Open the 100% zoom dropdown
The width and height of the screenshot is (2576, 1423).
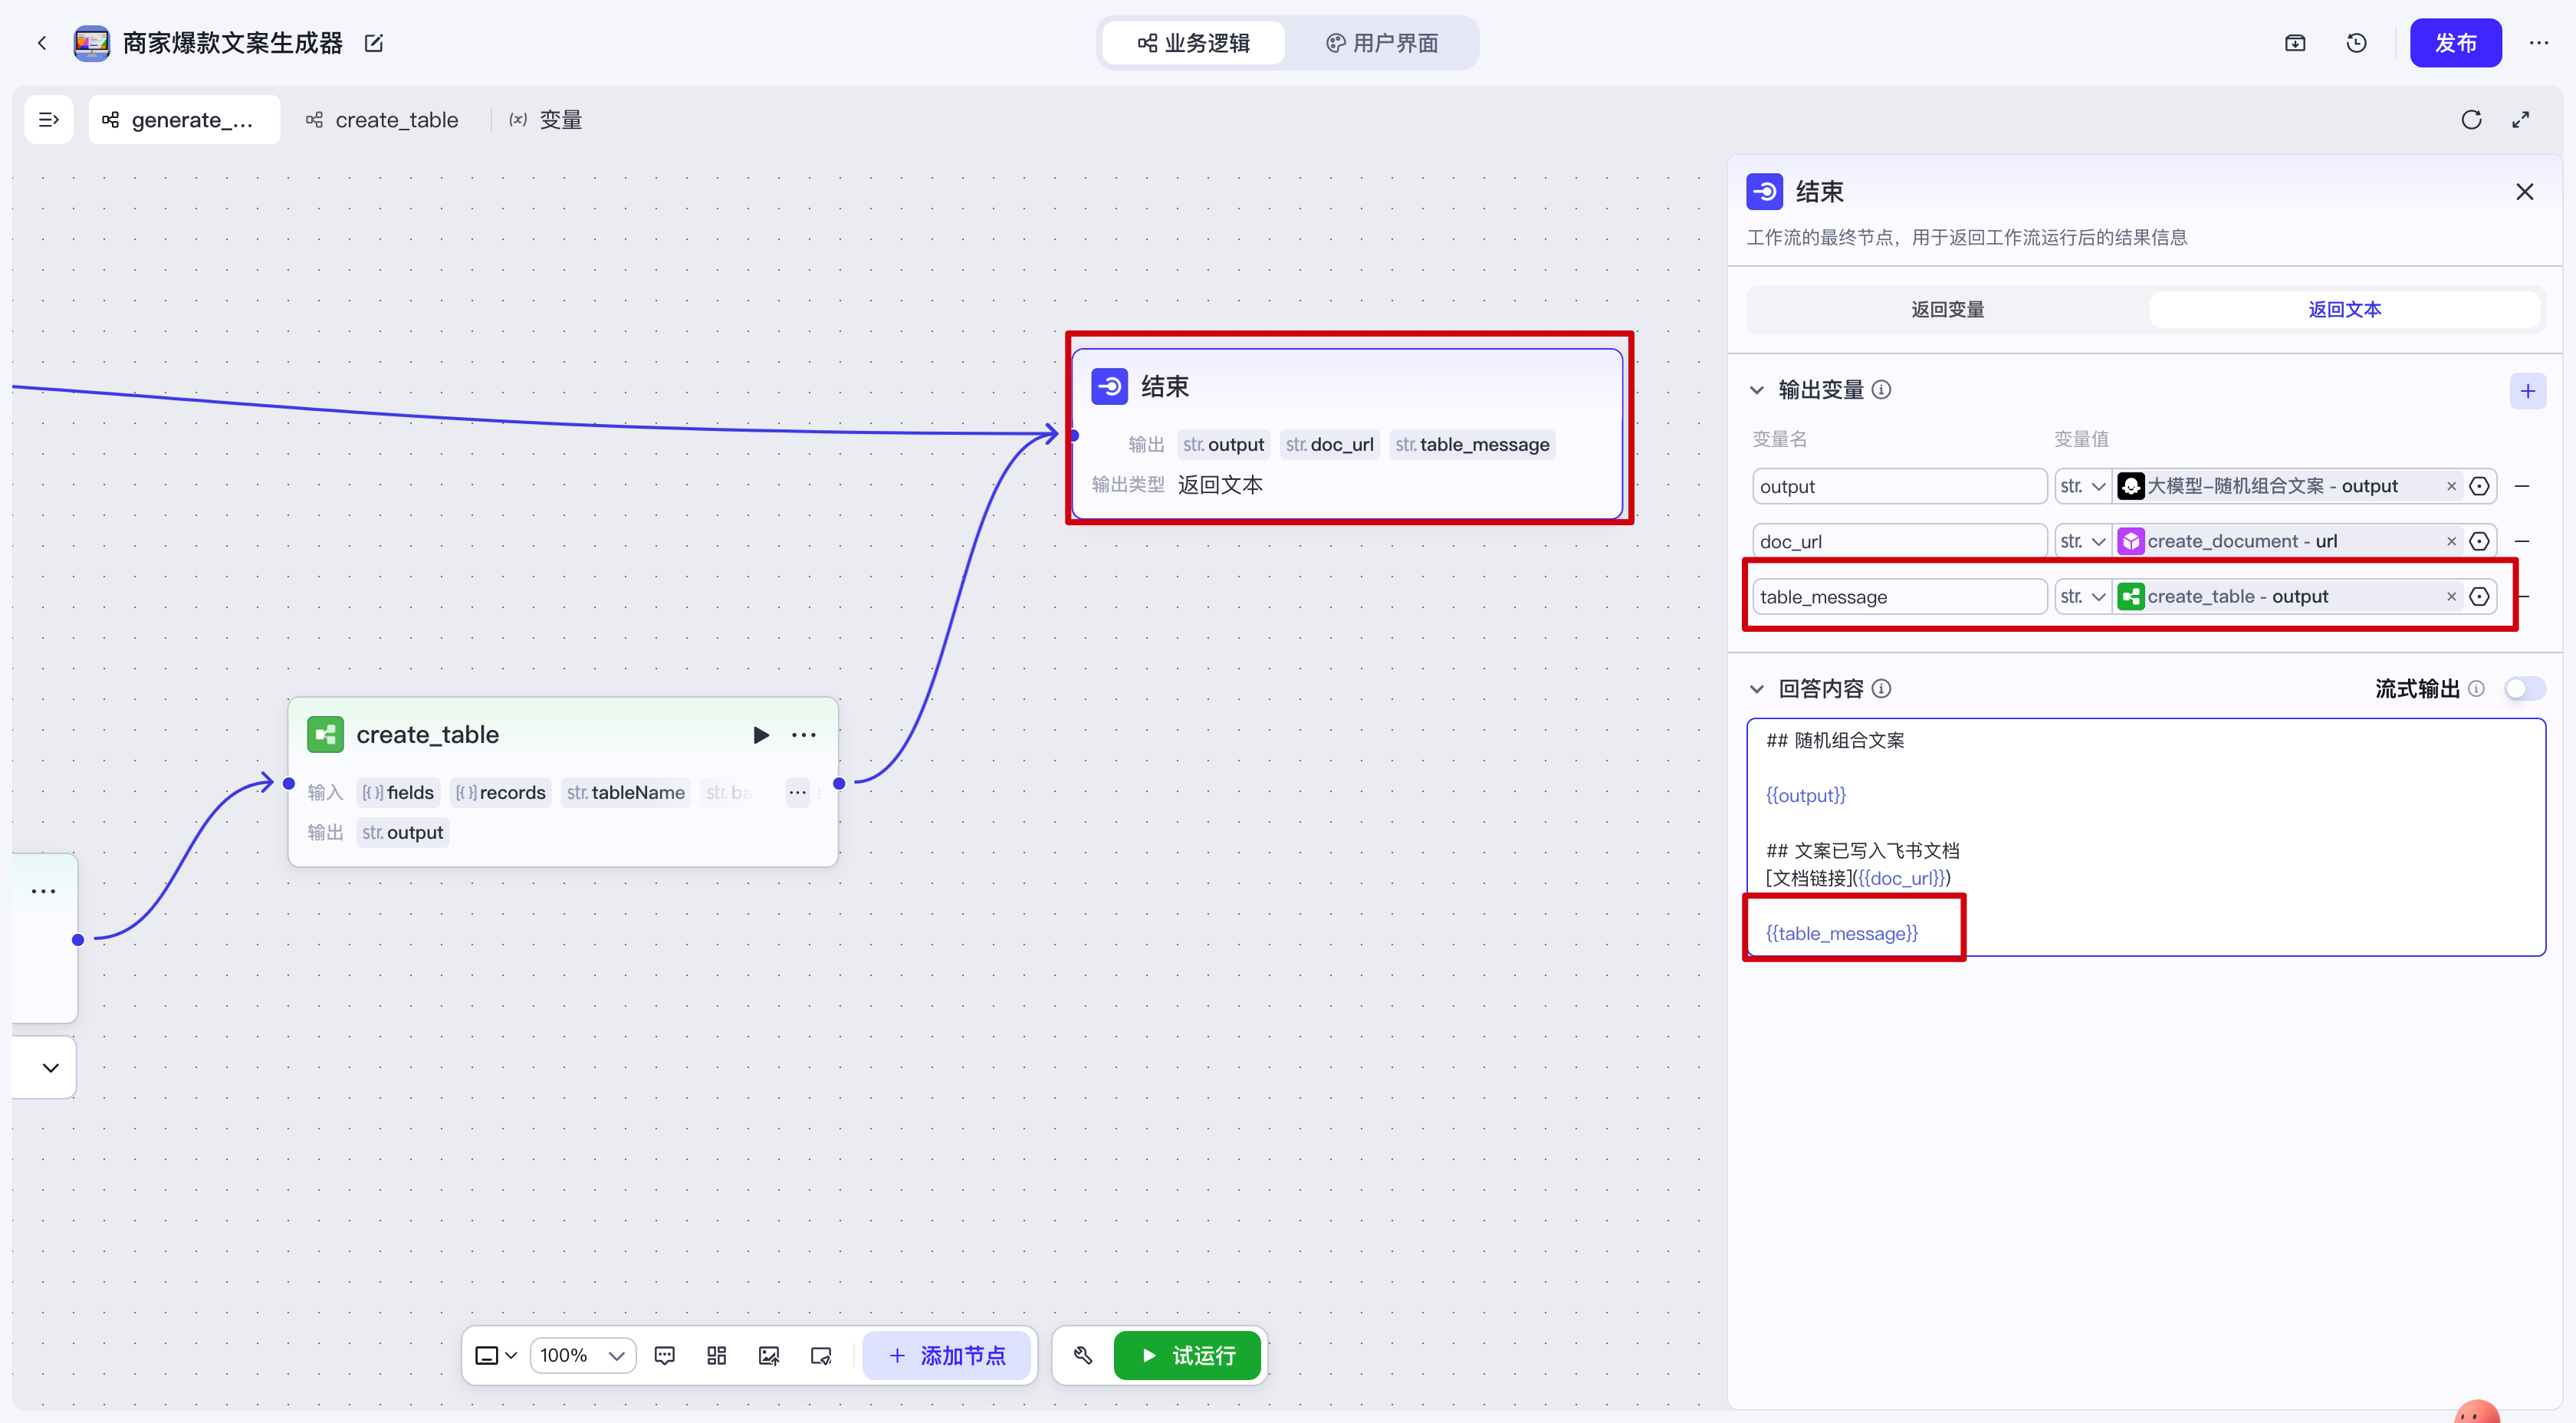pyautogui.click(x=582, y=1356)
